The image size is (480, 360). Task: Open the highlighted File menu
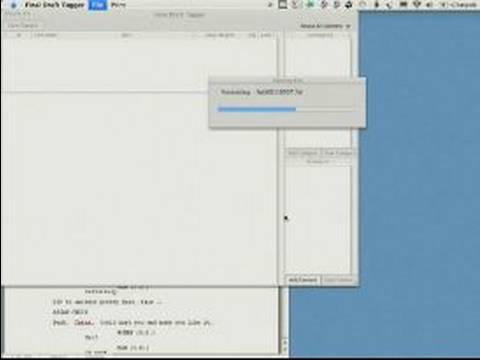click(x=98, y=5)
